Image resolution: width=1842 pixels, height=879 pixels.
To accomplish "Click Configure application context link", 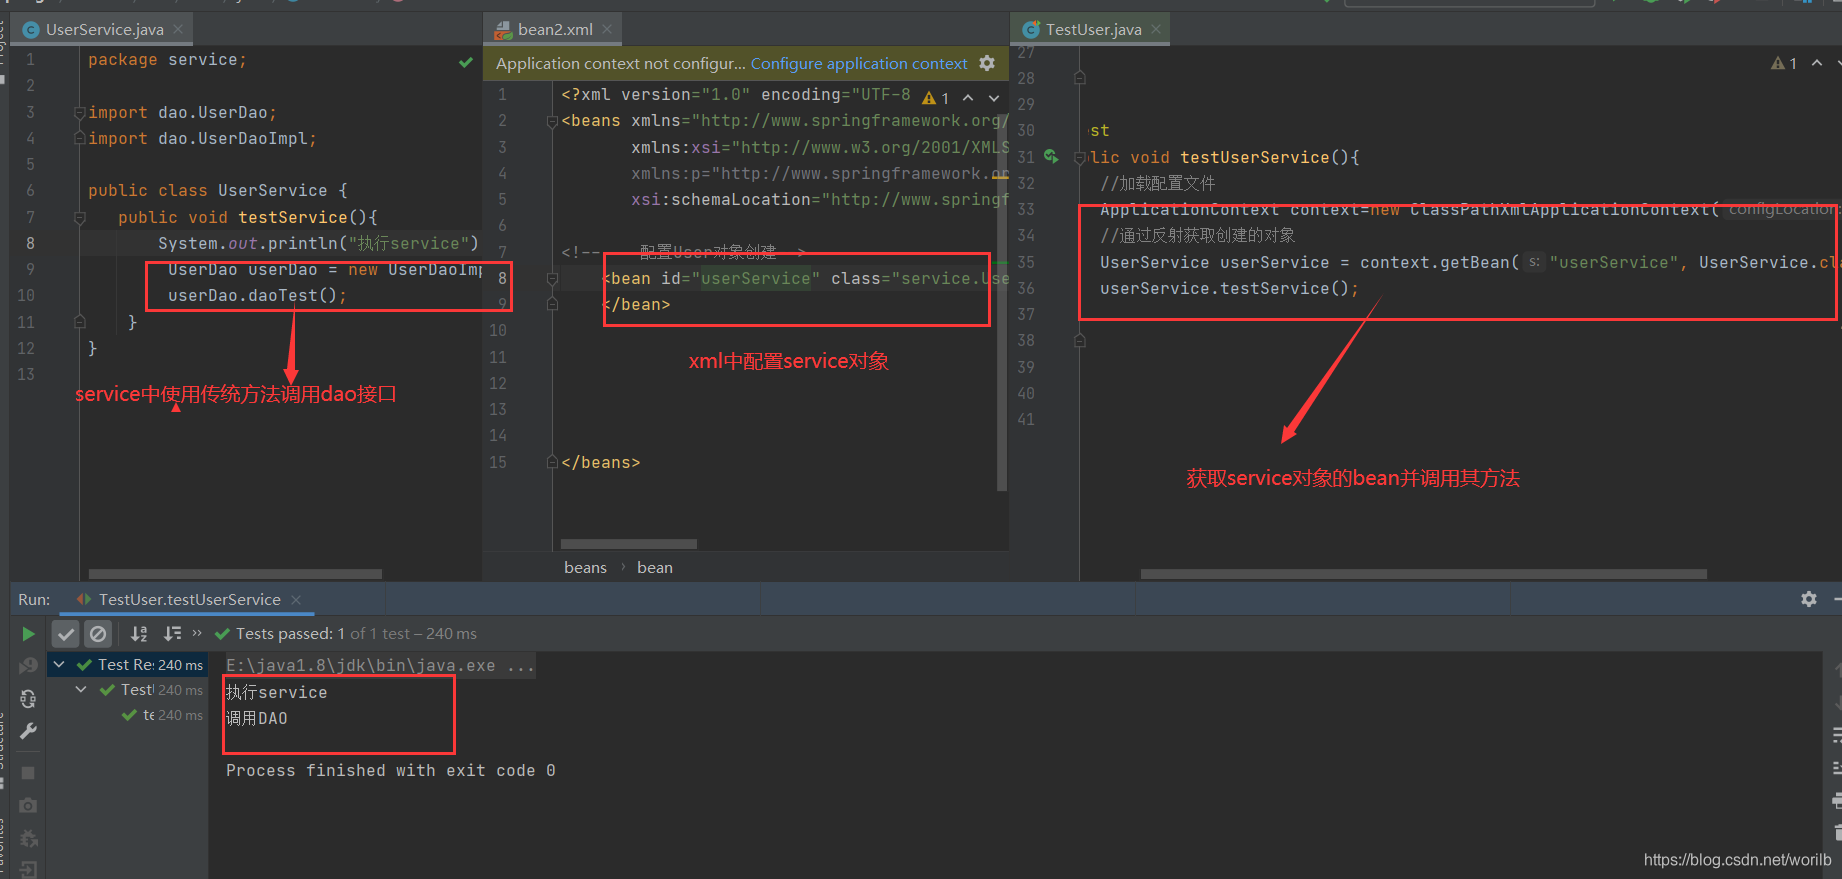I will pyautogui.click(x=859, y=63).
